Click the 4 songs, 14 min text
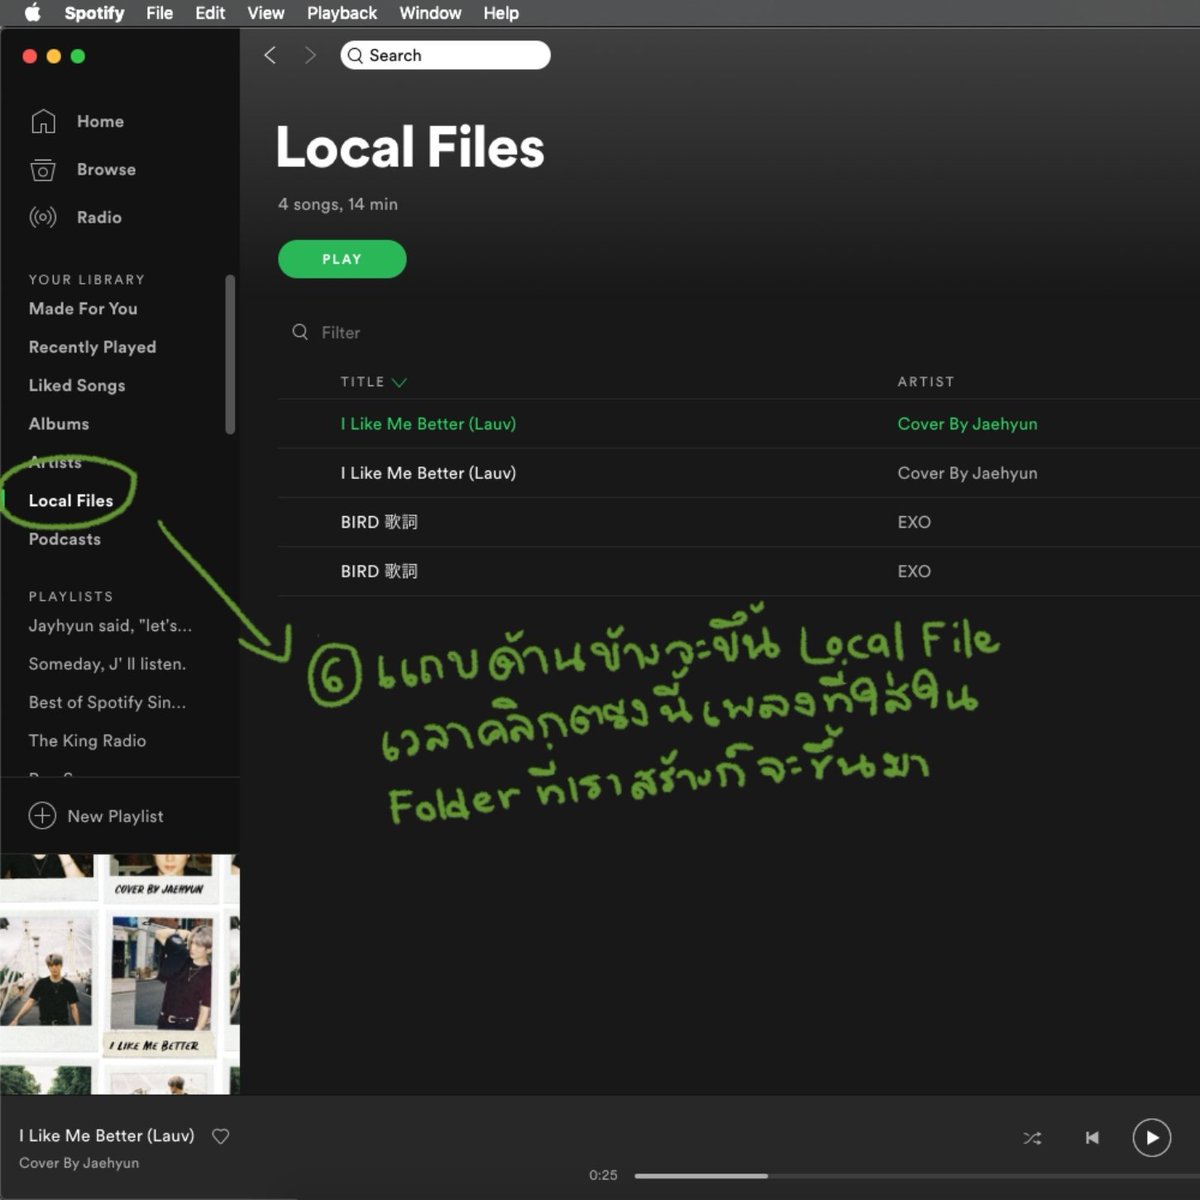1200x1200 pixels. coord(338,204)
